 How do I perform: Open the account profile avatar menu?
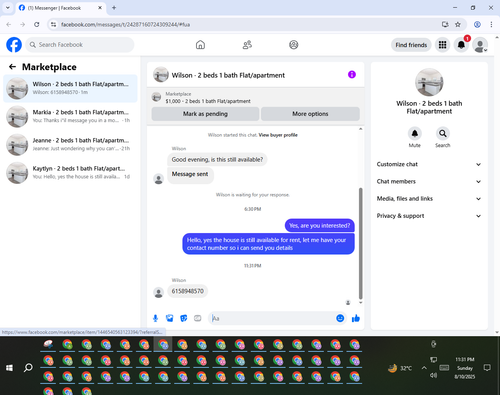pos(480,45)
